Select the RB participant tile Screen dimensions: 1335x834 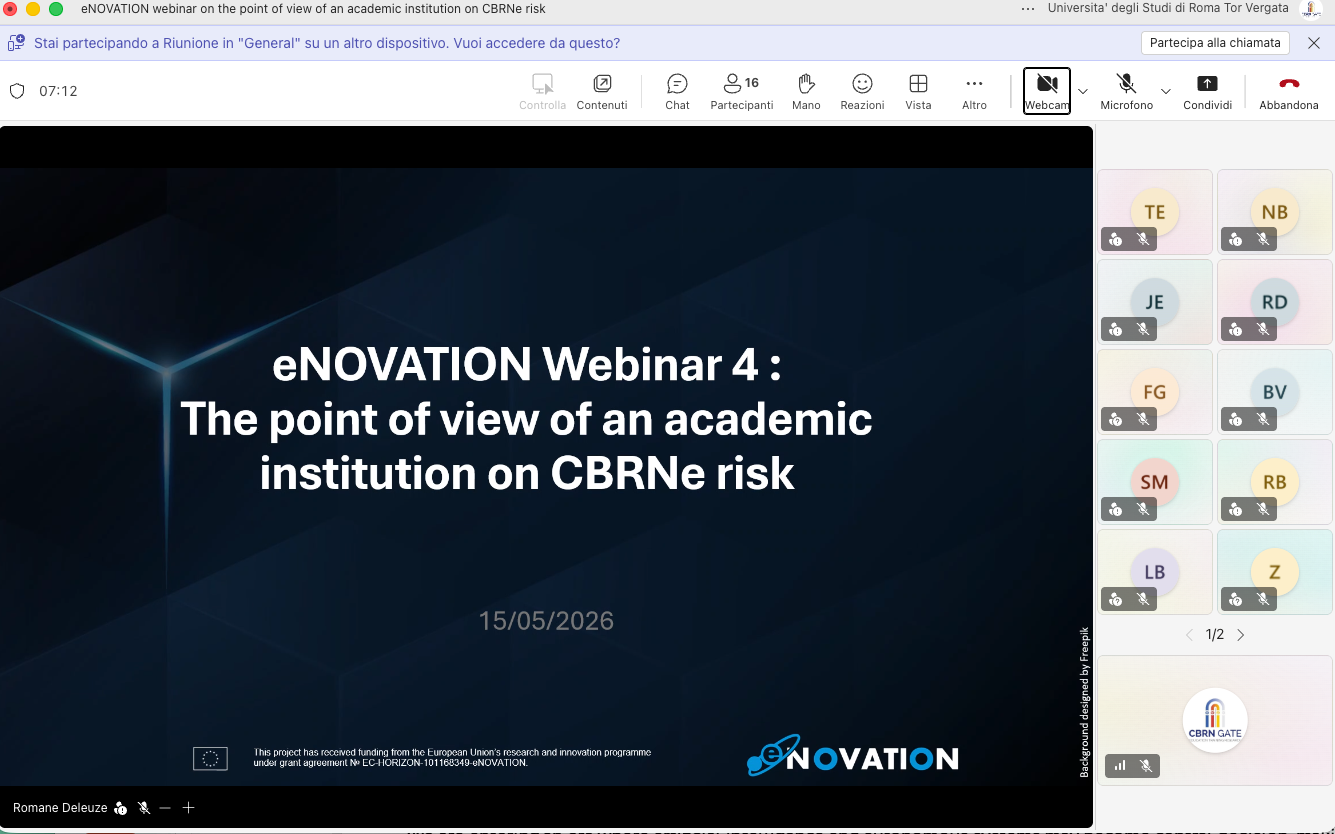(1275, 482)
